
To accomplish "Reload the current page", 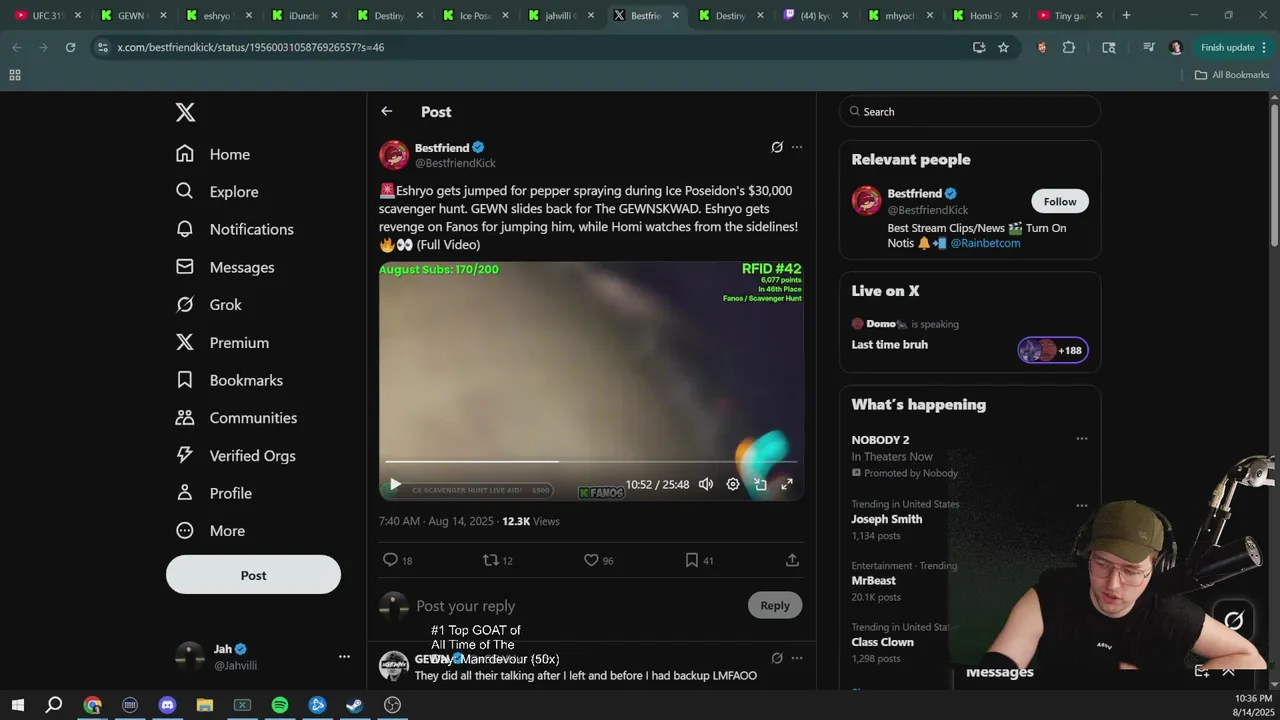I will pos(70,47).
